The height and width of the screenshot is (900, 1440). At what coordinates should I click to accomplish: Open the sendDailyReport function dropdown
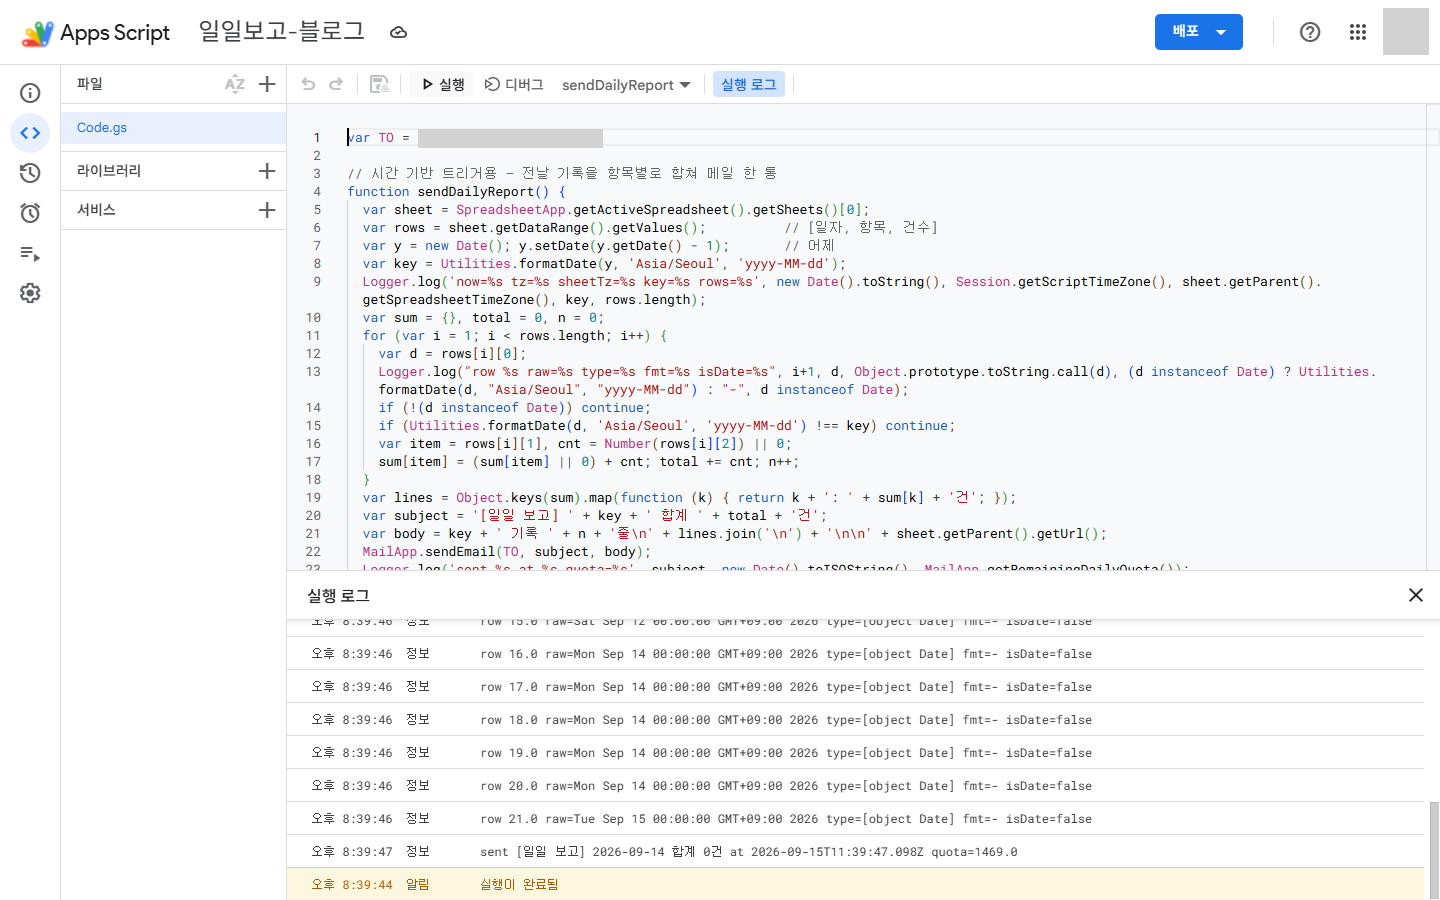626,85
